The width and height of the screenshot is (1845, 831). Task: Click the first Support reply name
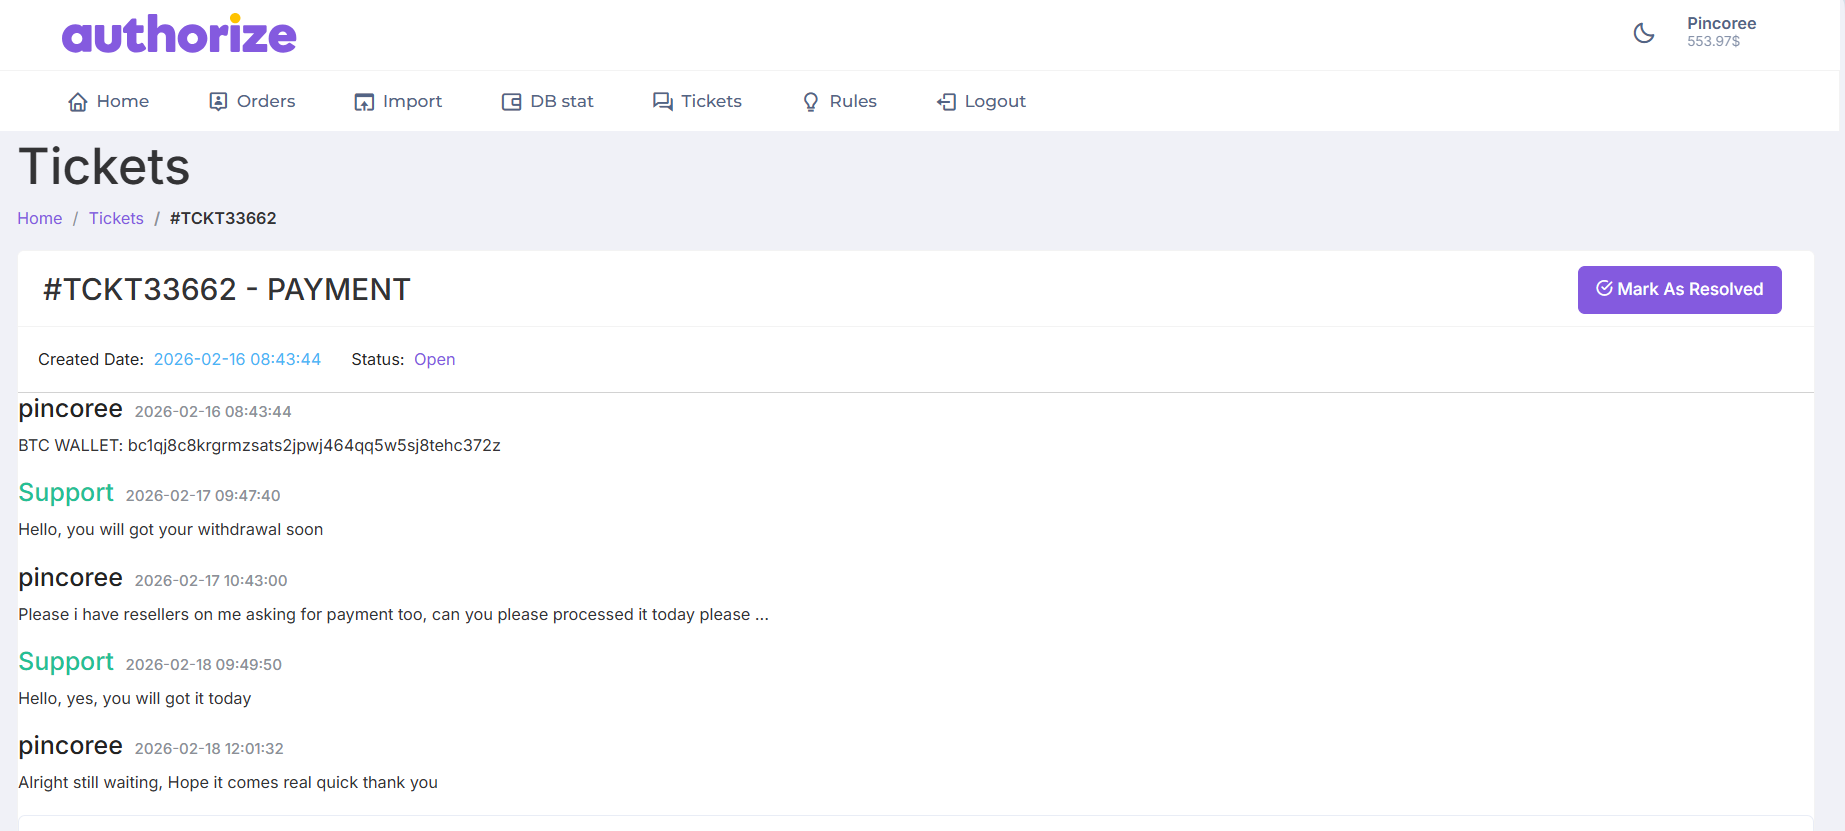[66, 493]
